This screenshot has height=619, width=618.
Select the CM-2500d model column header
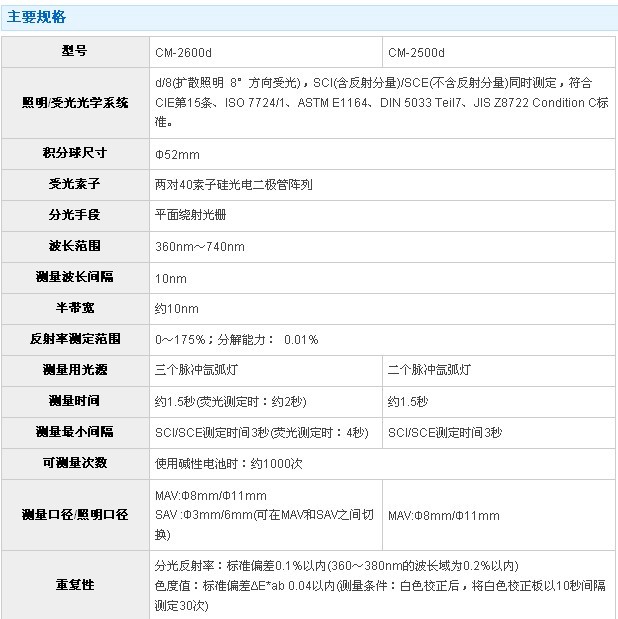click(x=416, y=52)
